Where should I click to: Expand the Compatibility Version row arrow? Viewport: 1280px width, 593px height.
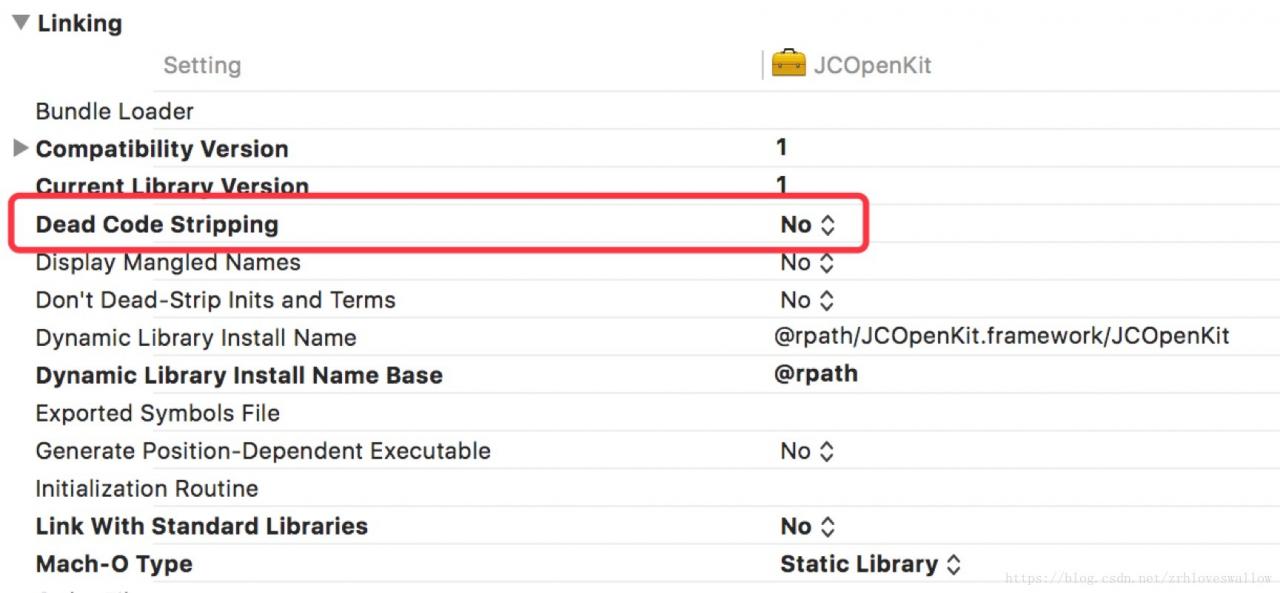(x=20, y=149)
